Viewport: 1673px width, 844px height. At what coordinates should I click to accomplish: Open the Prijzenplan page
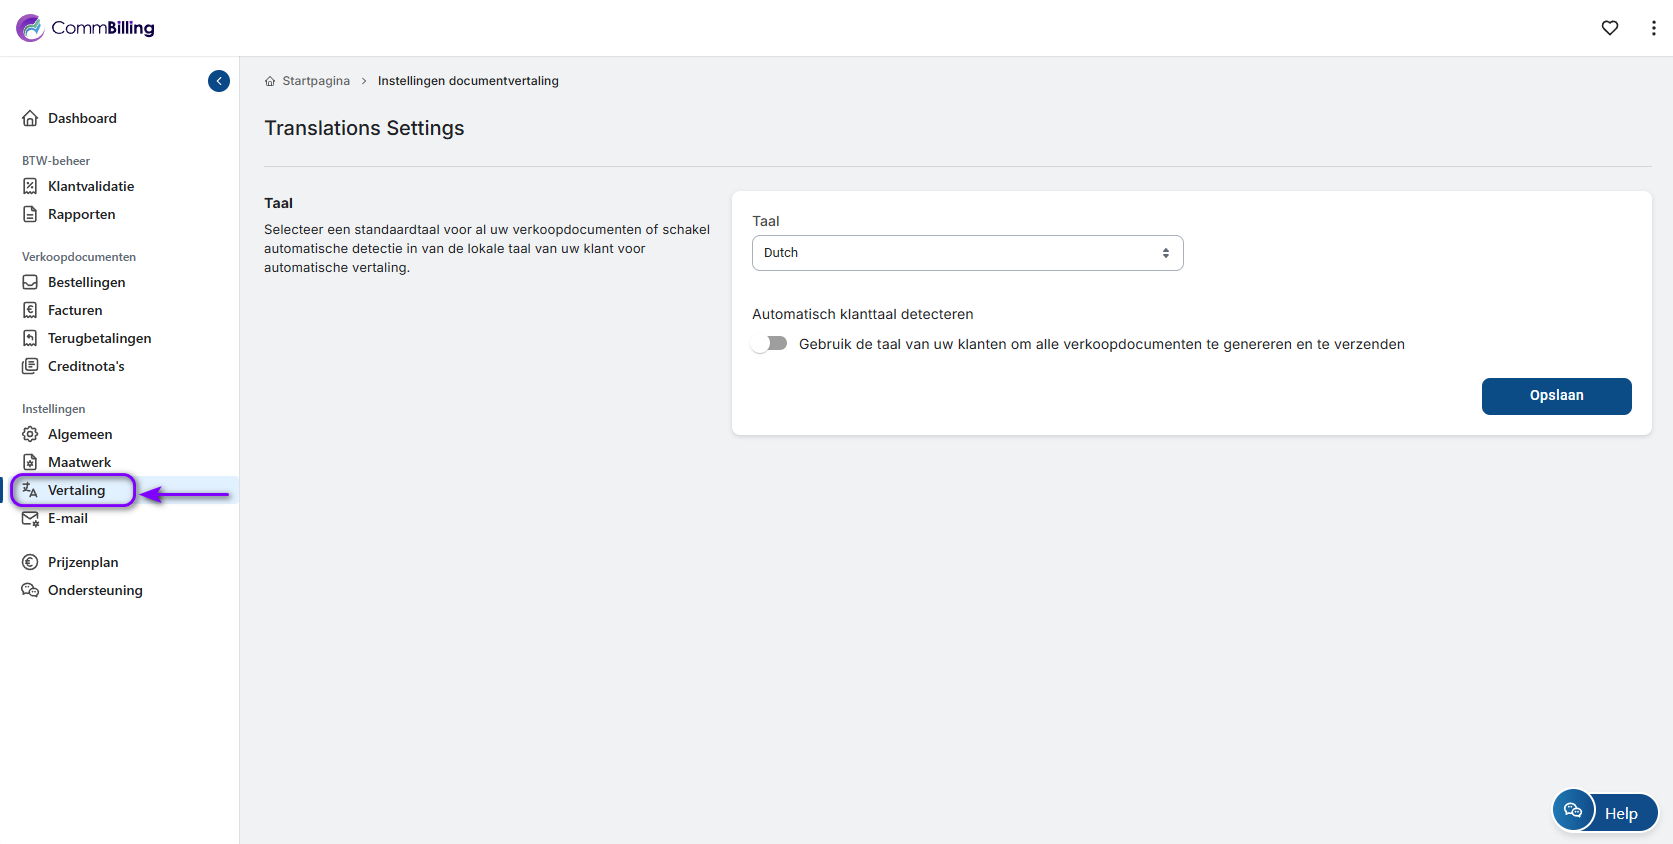tap(82, 562)
